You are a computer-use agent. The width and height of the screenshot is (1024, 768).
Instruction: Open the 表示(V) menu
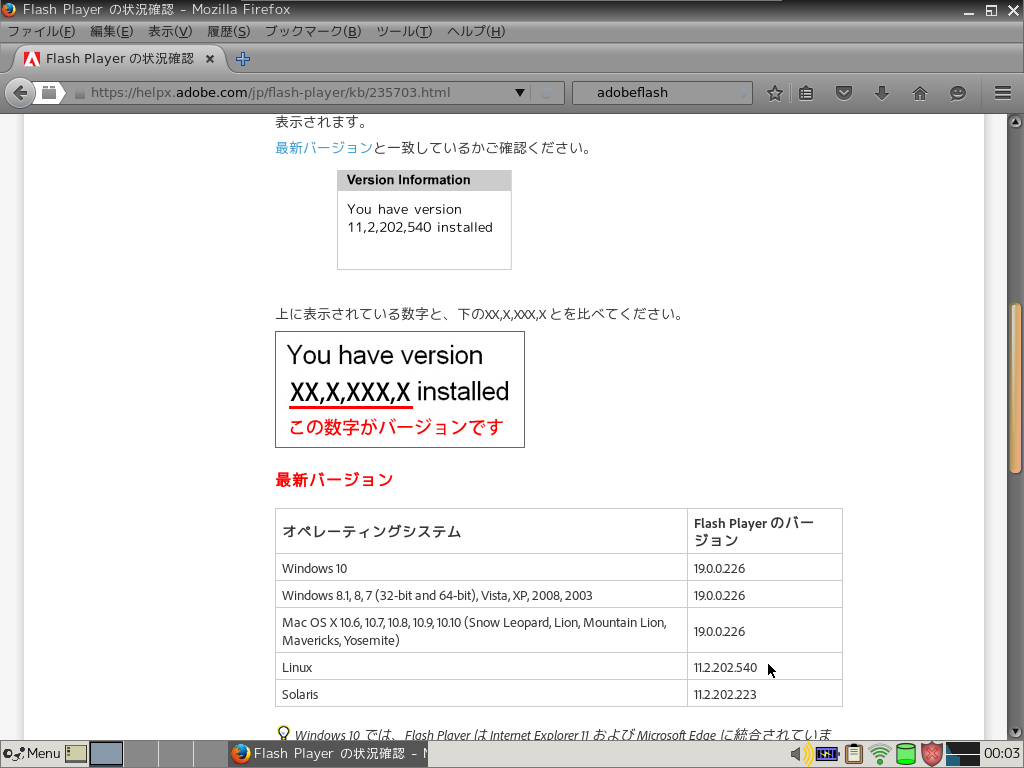(x=170, y=31)
